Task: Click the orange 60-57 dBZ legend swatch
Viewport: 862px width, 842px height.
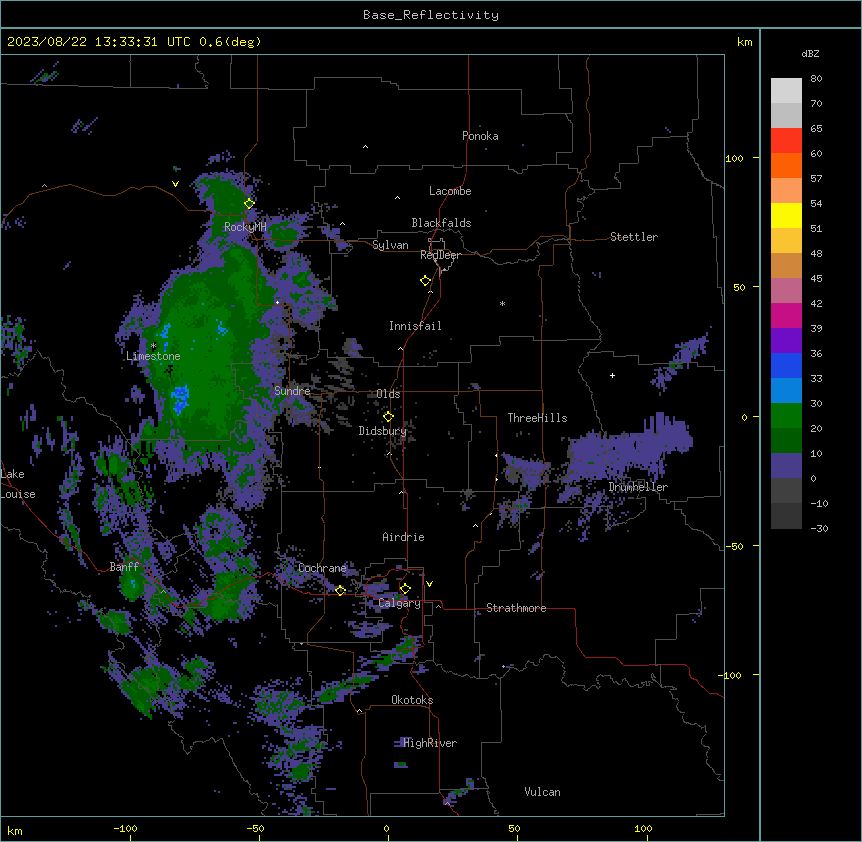Action: pyautogui.click(x=786, y=165)
